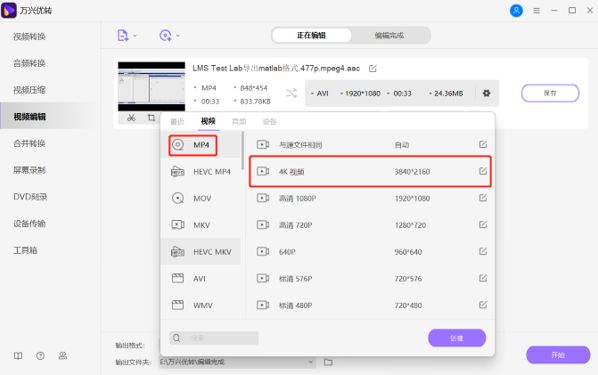
Task: Click the 万兴优转 app logo
Action: point(9,10)
